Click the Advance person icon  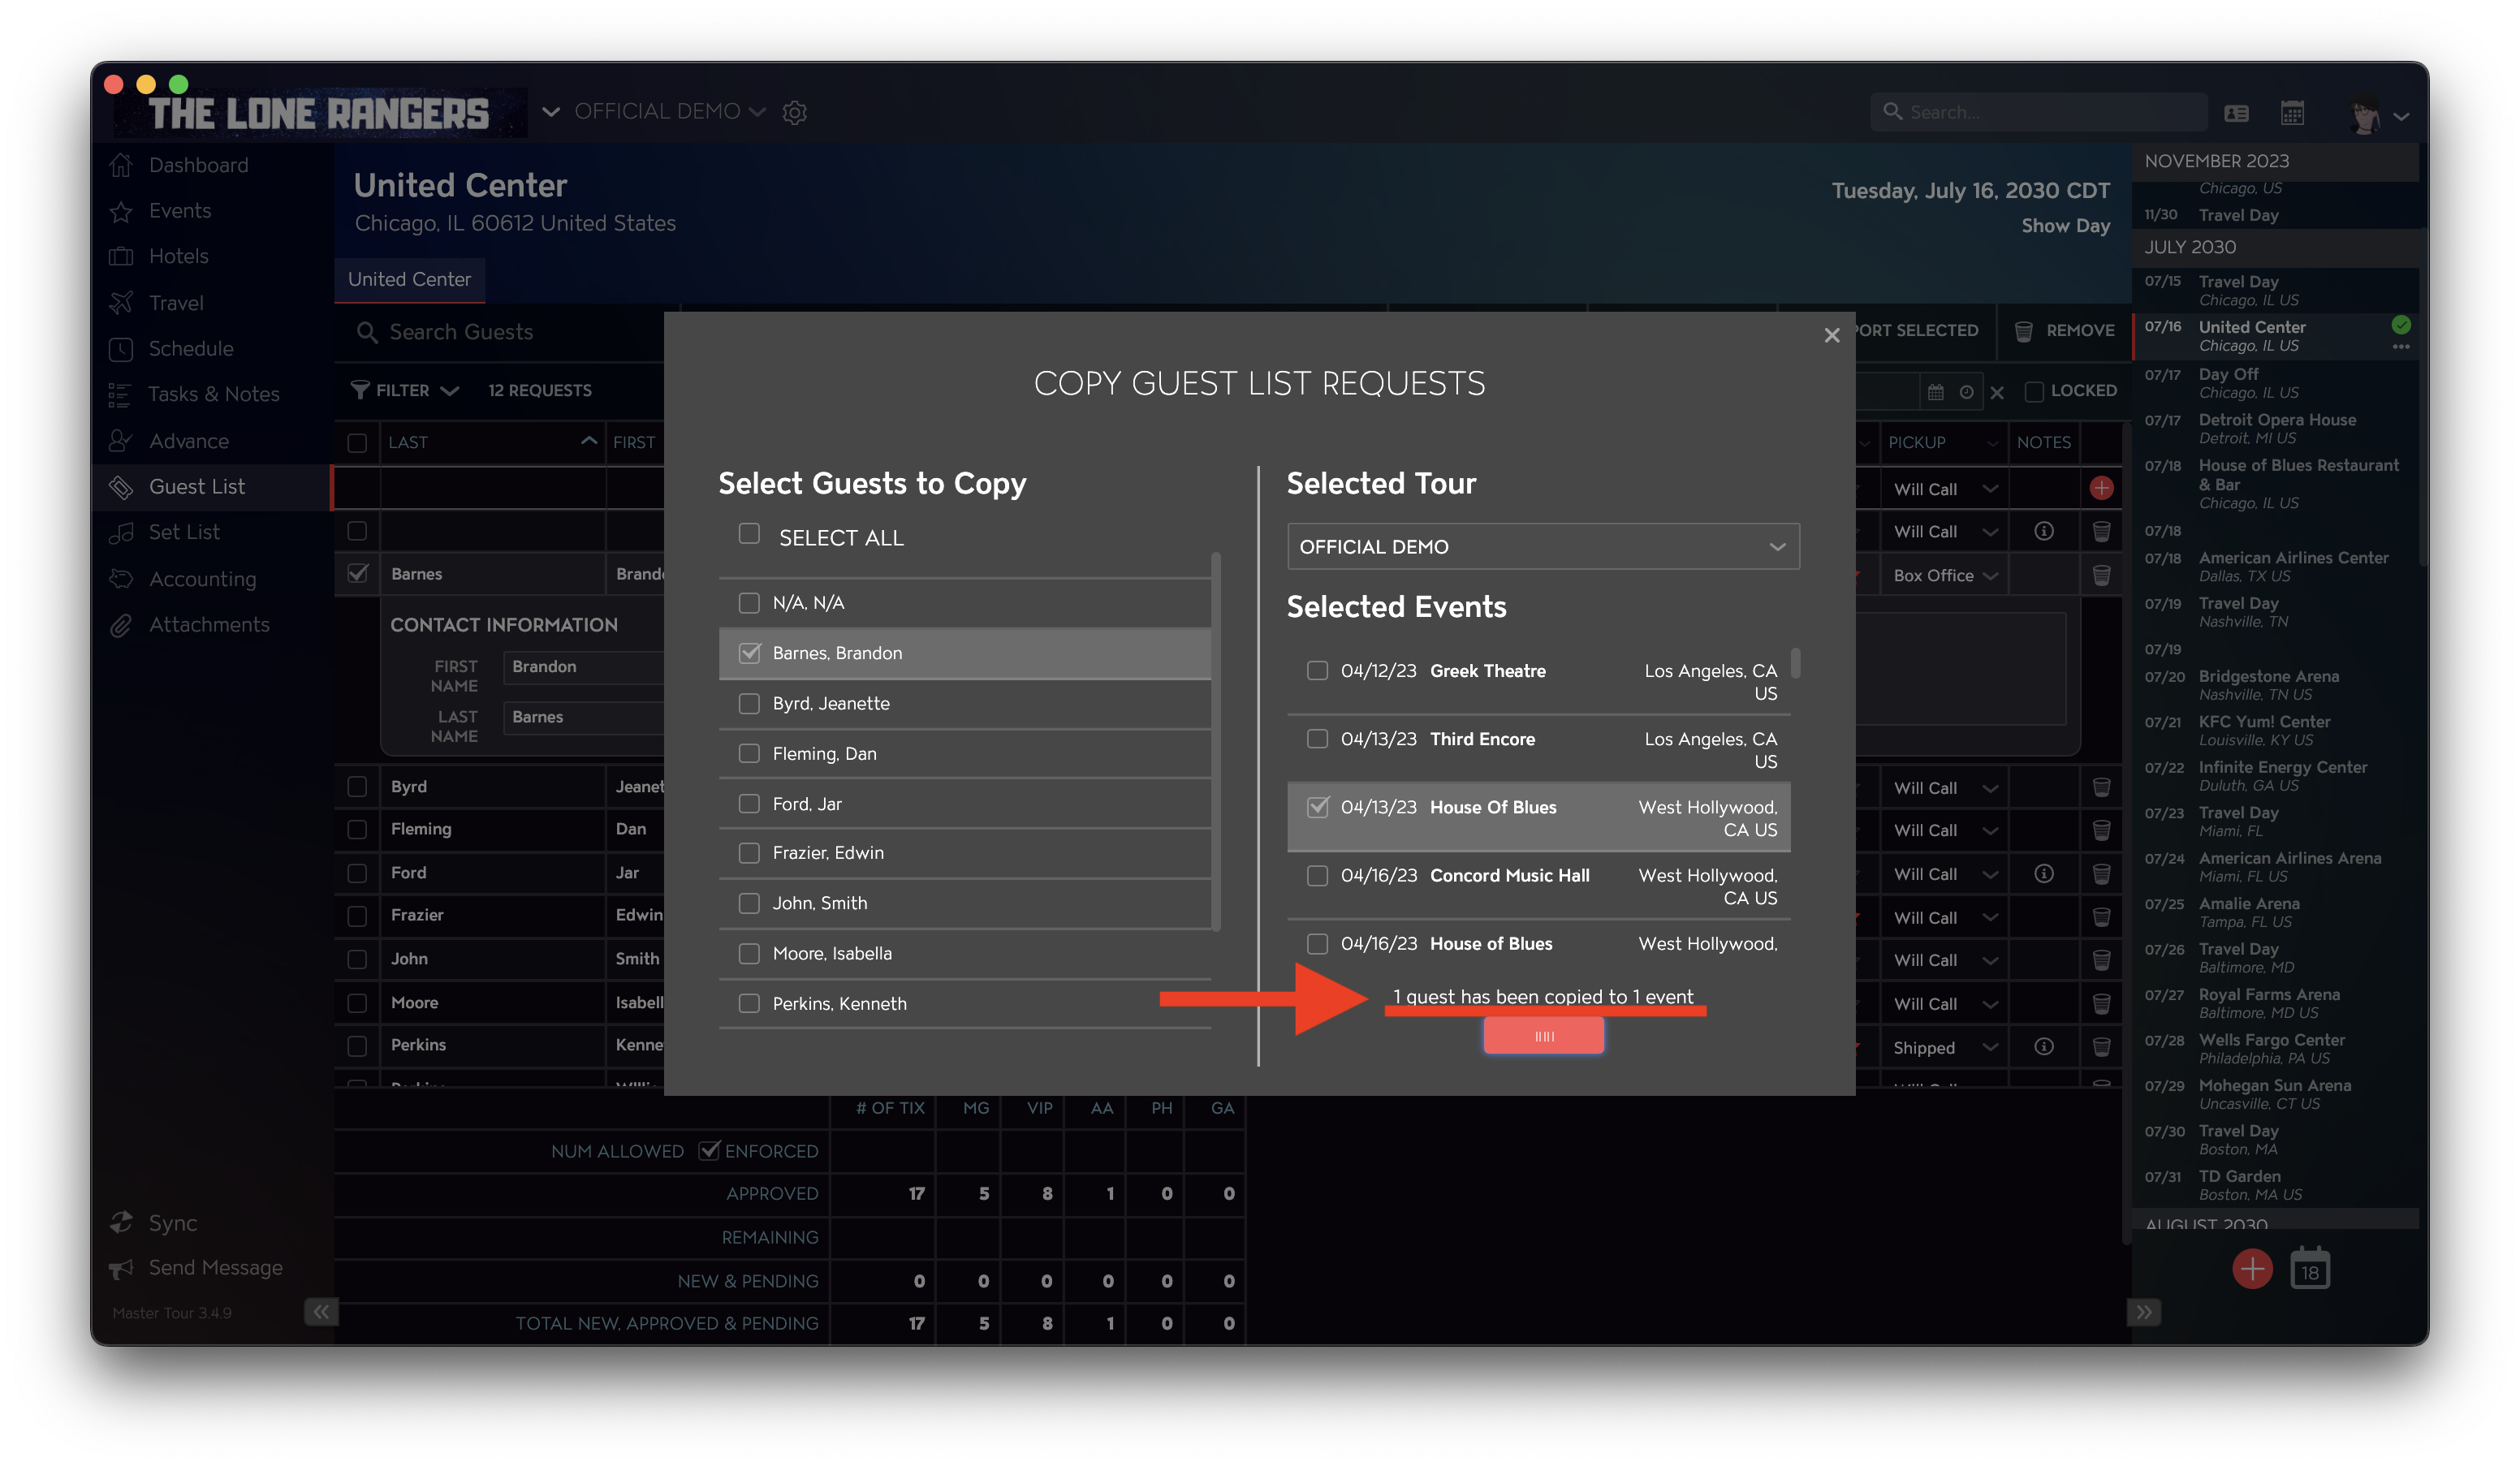pos(121,441)
